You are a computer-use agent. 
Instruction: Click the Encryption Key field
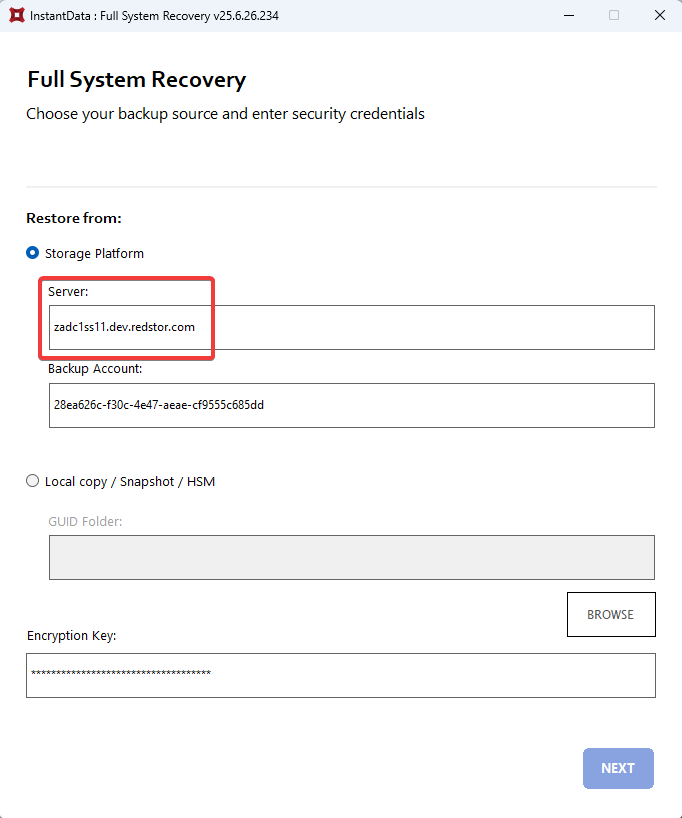(341, 675)
